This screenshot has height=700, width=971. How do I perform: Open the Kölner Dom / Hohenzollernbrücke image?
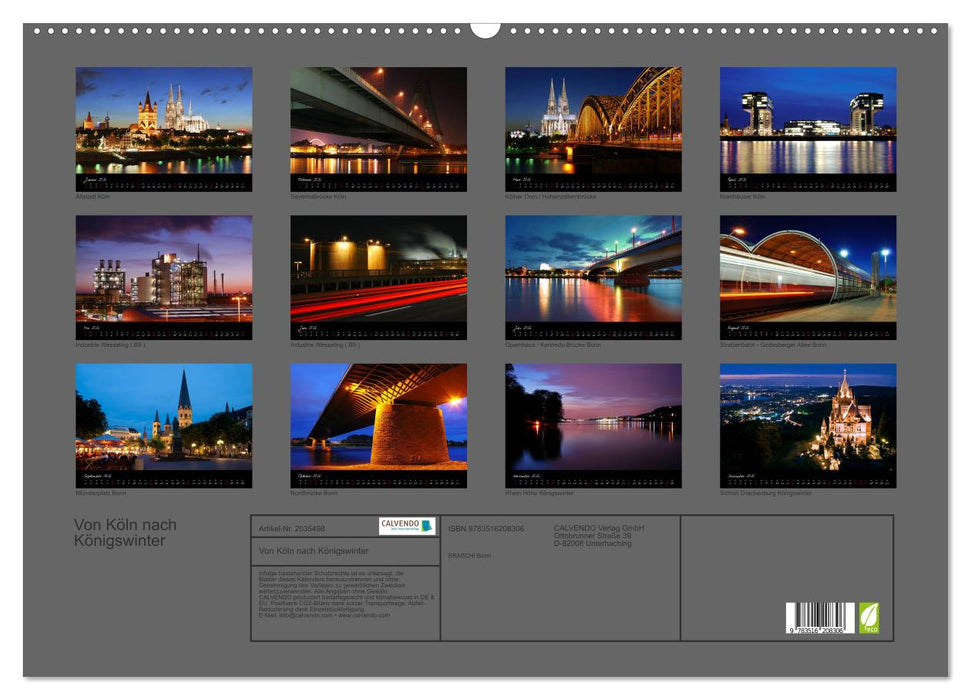click(593, 122)
